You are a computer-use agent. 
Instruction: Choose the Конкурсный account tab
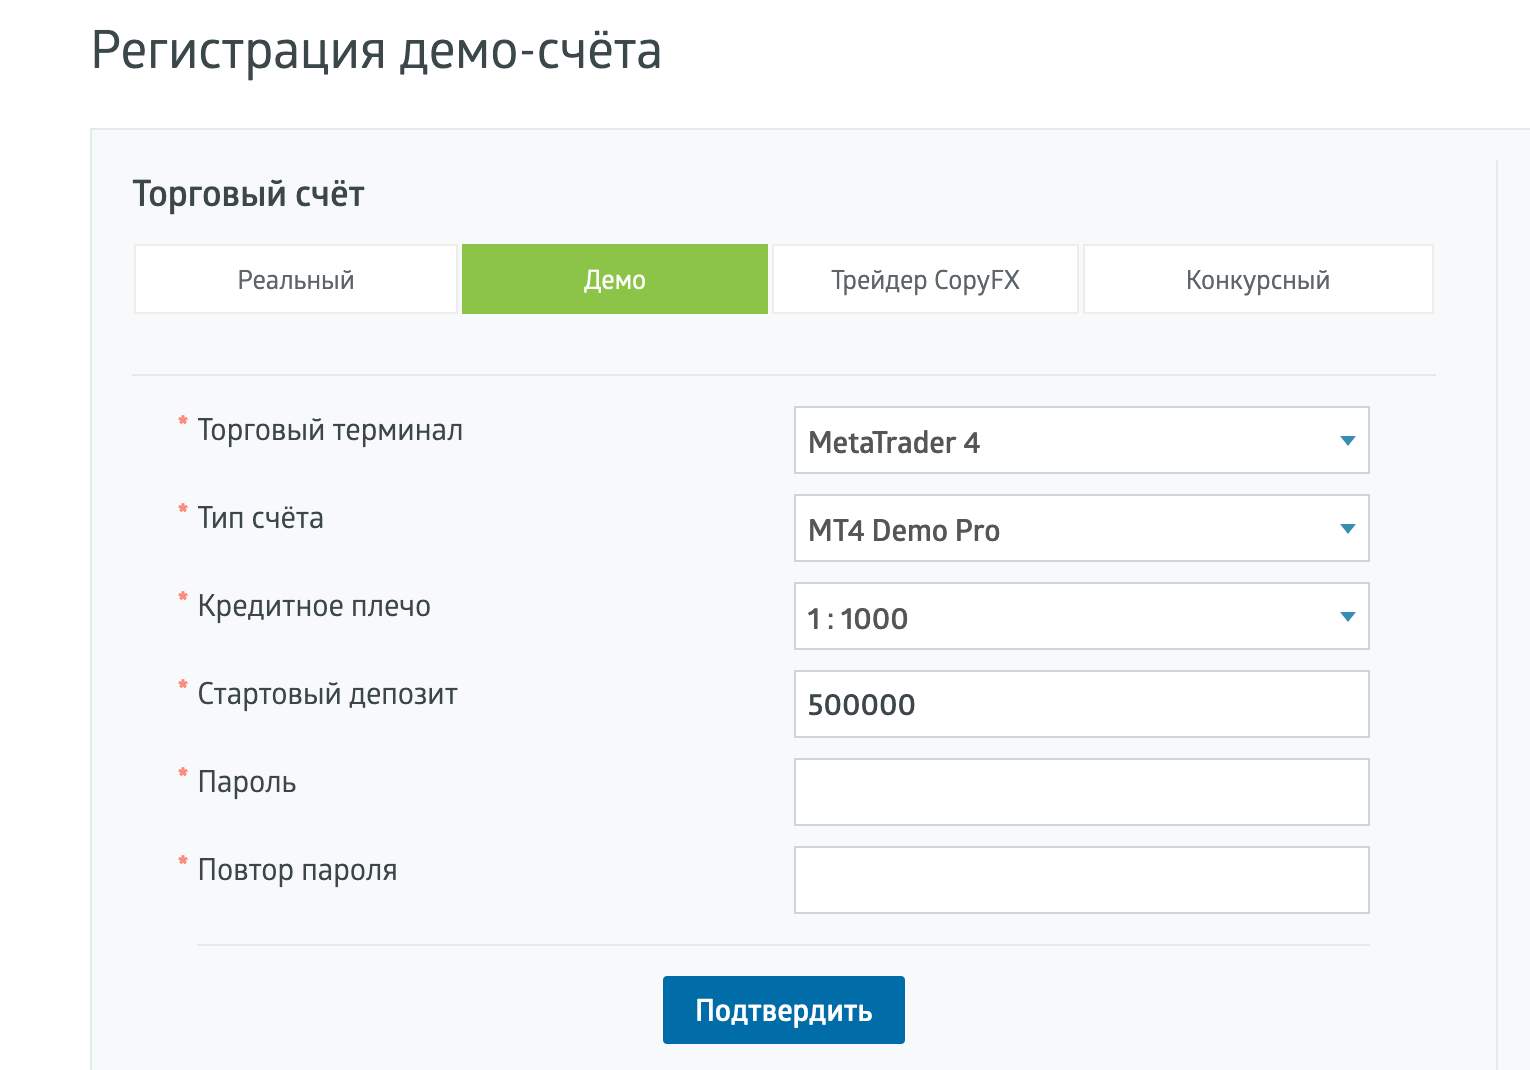(x=1257, y=280)
